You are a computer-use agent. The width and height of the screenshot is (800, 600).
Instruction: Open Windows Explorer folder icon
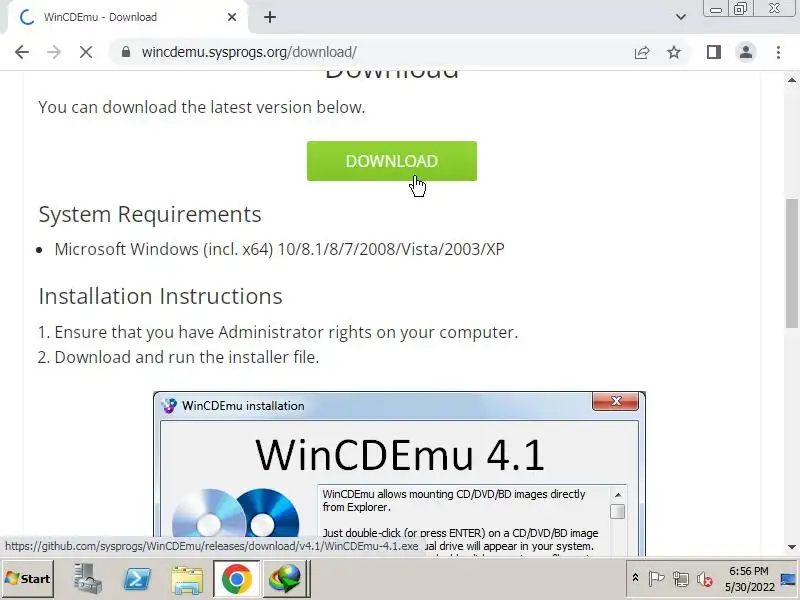point(187,579)
